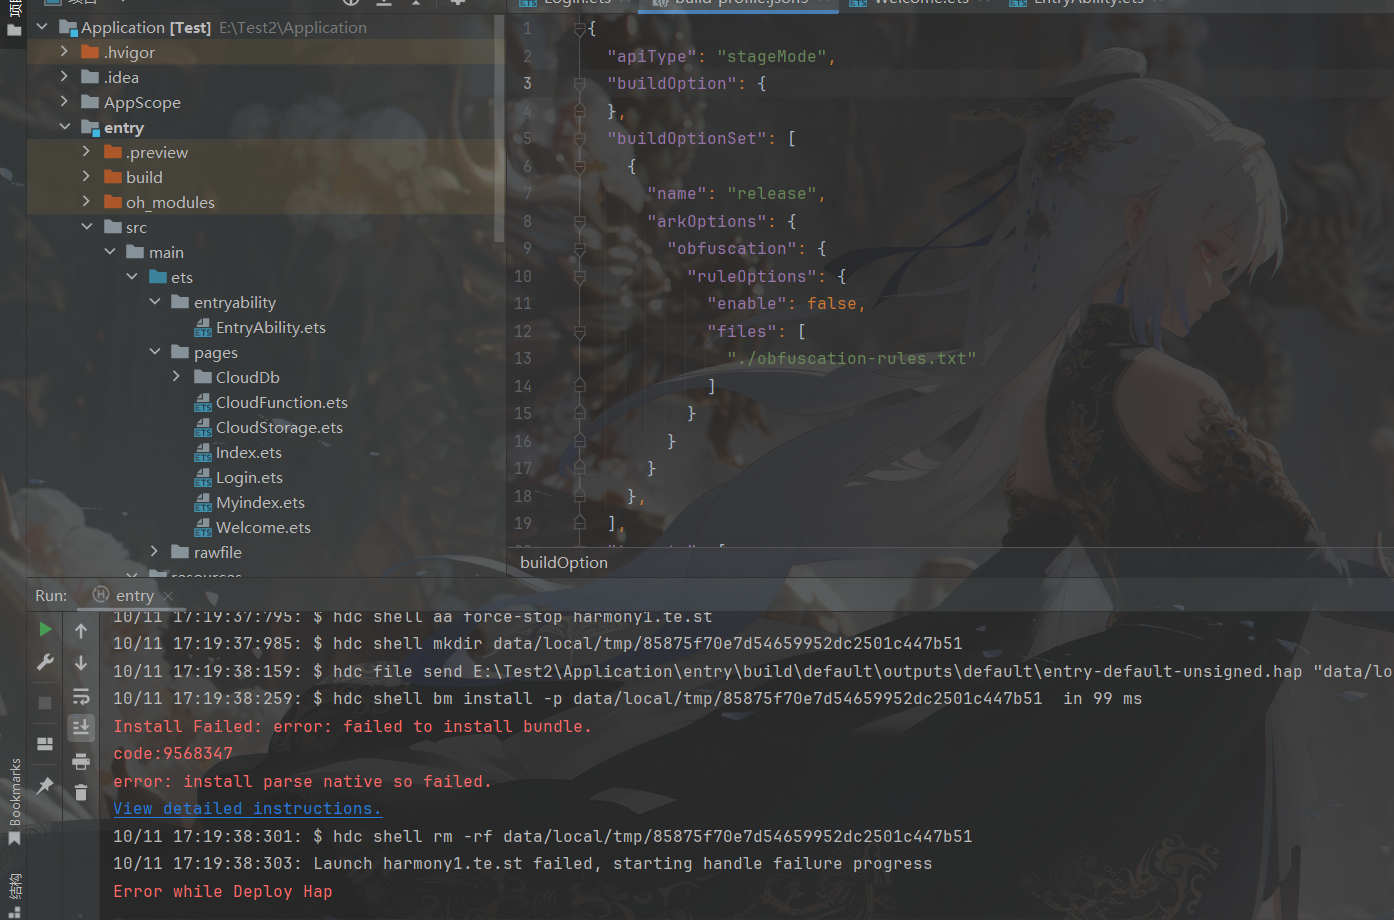Expand the CloudDb folder
The width and height of the screenshot is (1394, 920).
177,377
